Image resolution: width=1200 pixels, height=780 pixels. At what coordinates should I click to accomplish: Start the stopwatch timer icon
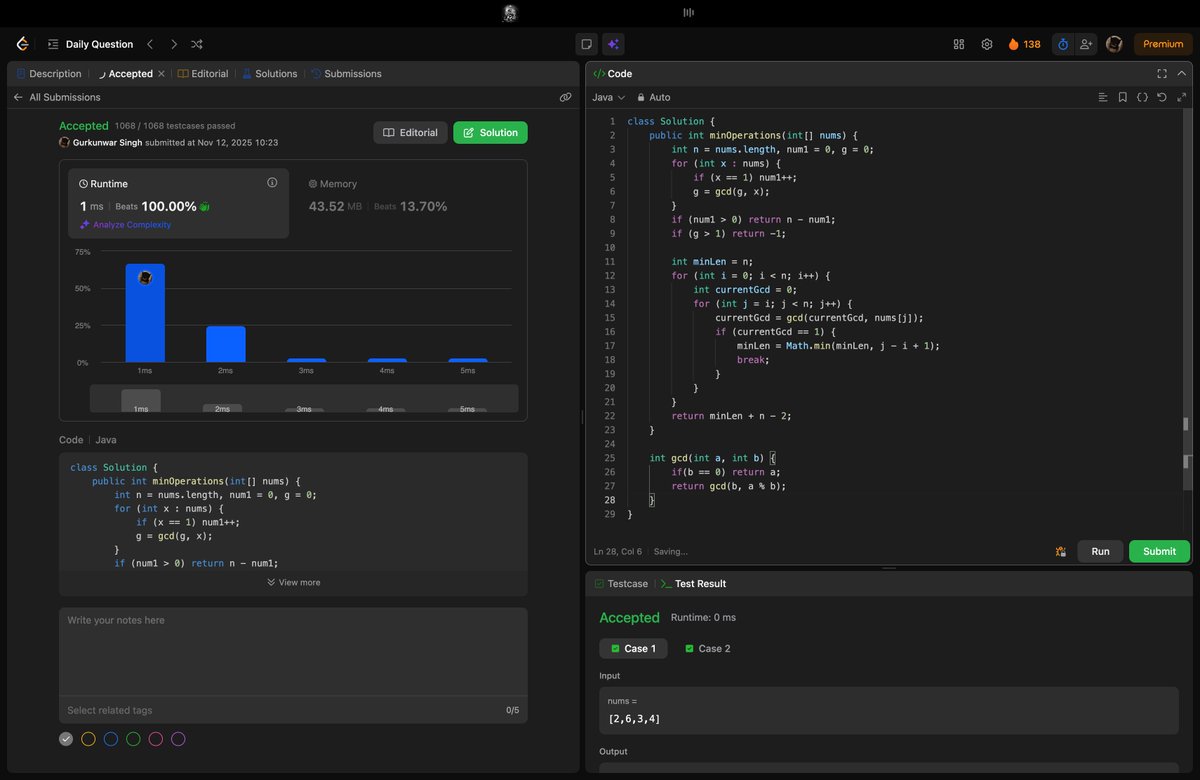1063,44
